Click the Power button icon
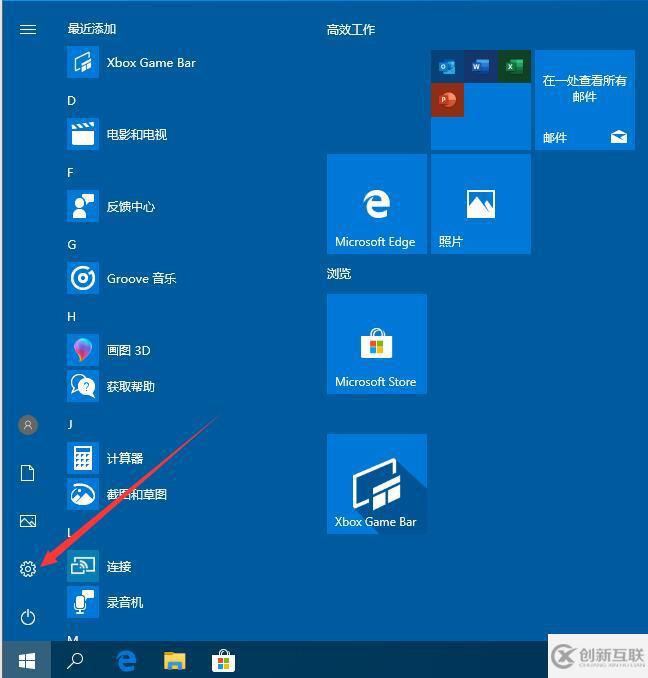The width and height of the screenshot is (648, 678). coord(28,617)
